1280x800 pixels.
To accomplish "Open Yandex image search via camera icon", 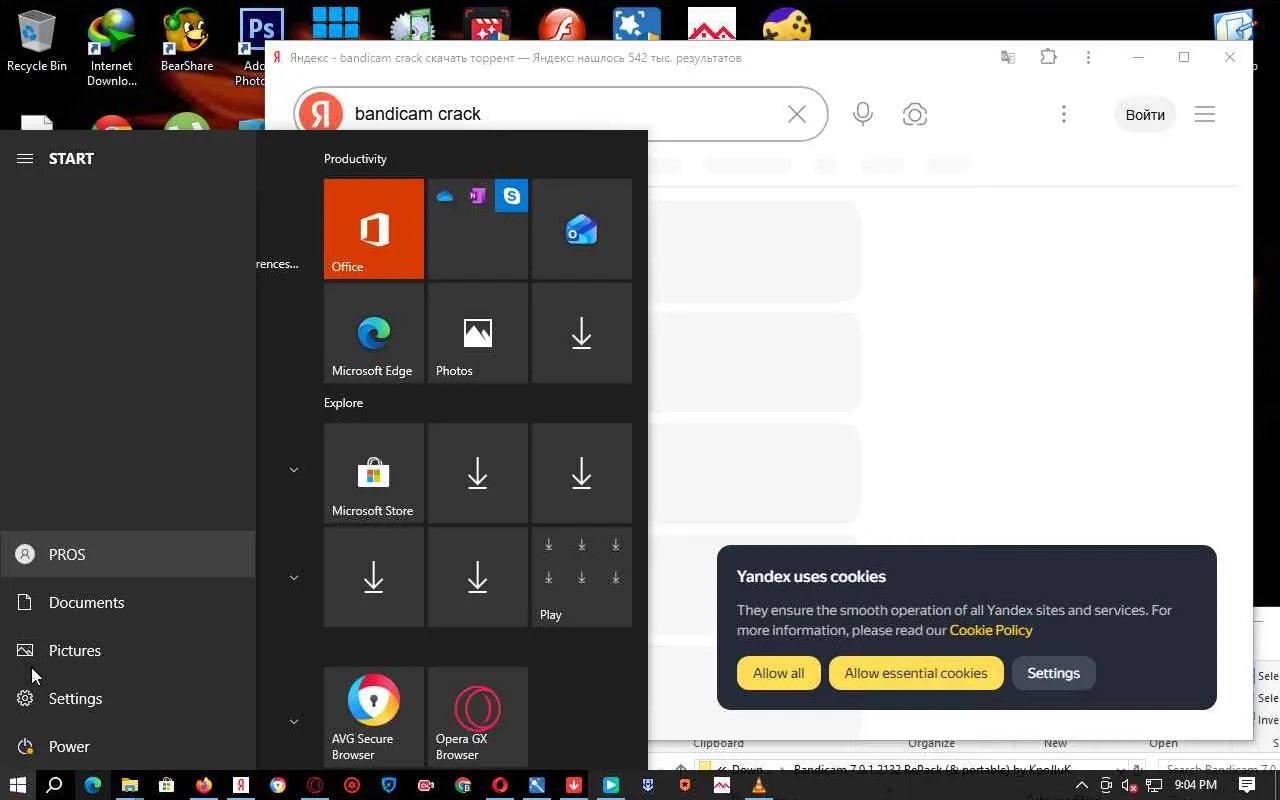I will coord(915,114).
